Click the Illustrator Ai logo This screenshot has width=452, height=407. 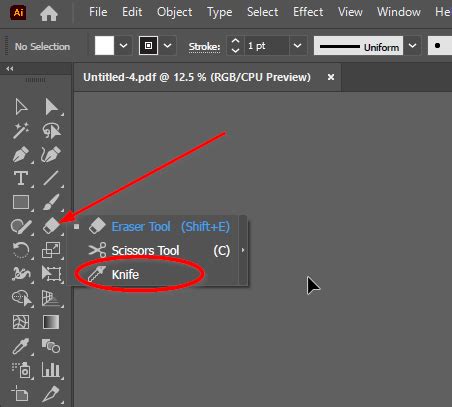click(18, 13)
